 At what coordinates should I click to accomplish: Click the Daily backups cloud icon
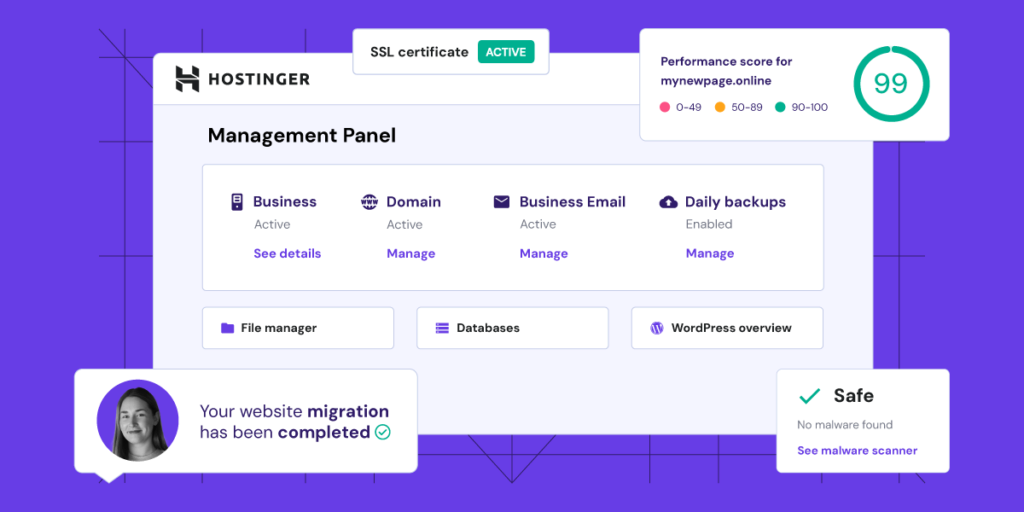click(x=669, y=202)
